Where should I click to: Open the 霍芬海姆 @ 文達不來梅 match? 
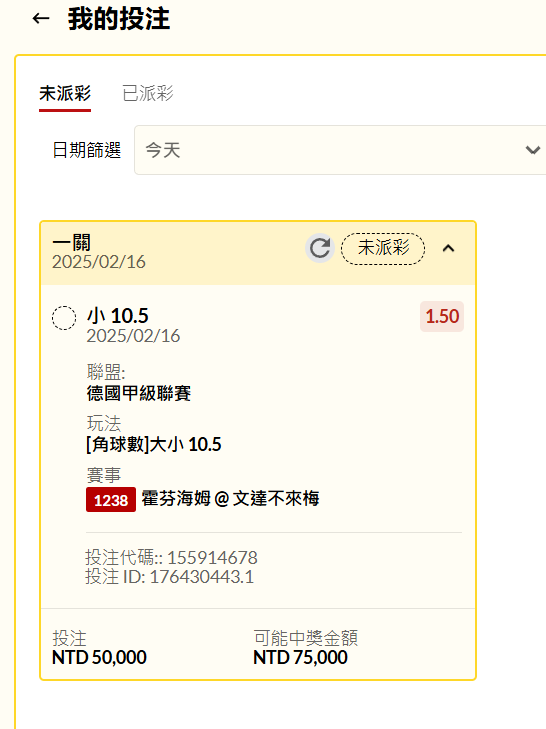[230, 499]
